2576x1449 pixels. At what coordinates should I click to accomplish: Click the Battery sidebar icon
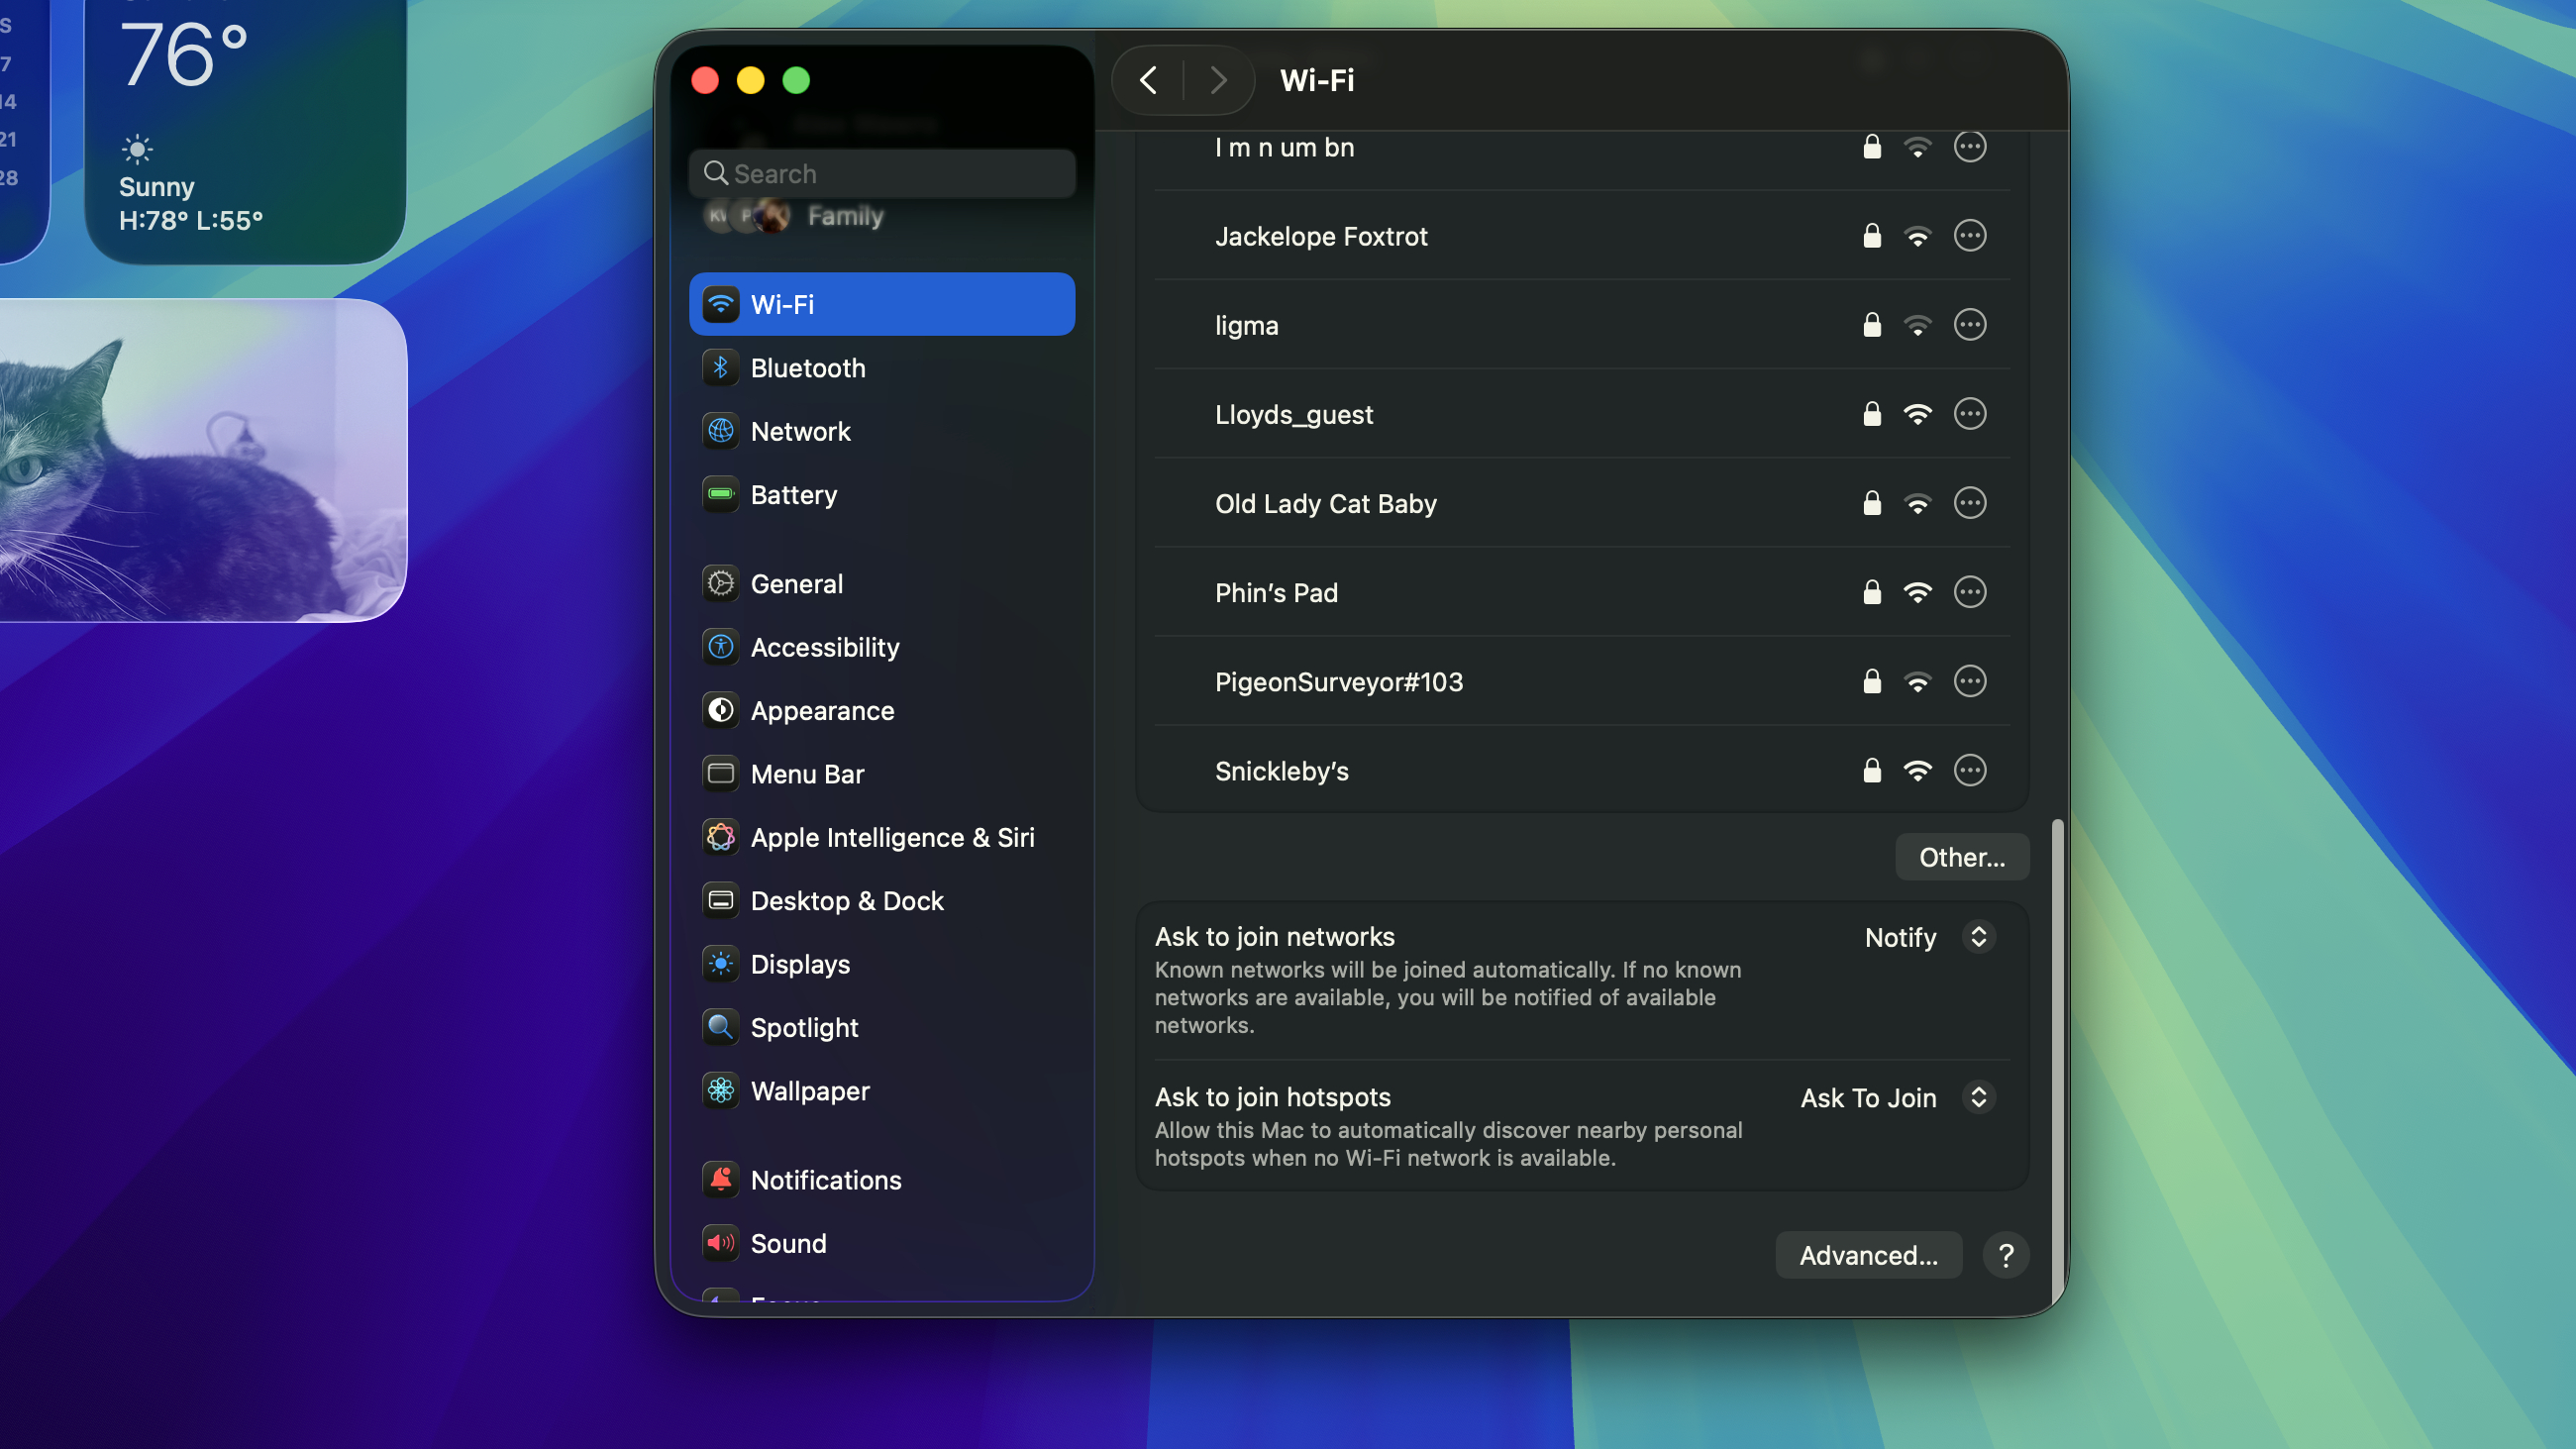coord(720,494)
